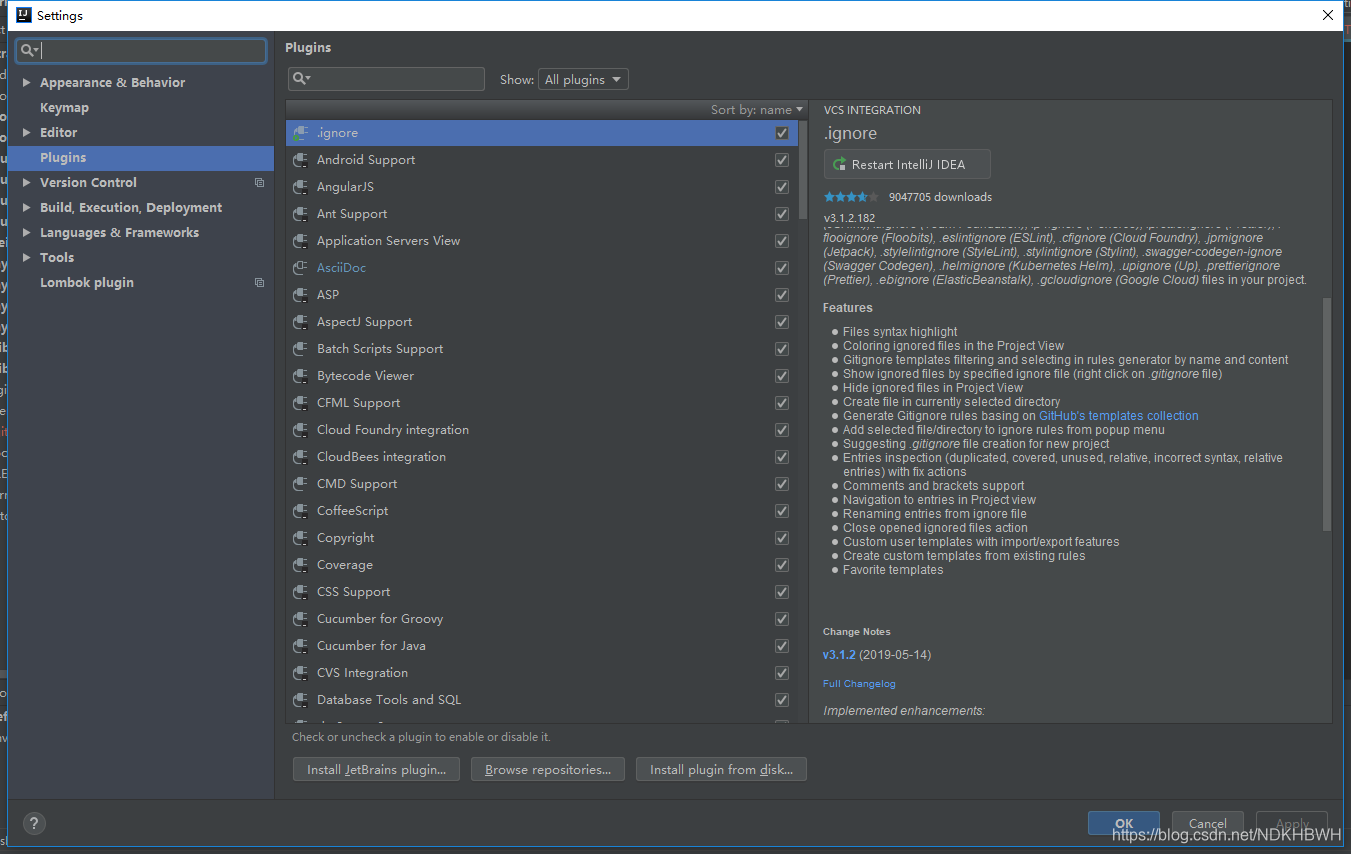Click the Cloud Foundry integration plugin icon
Screen dimensions: 1351x854
click(299, 430)
